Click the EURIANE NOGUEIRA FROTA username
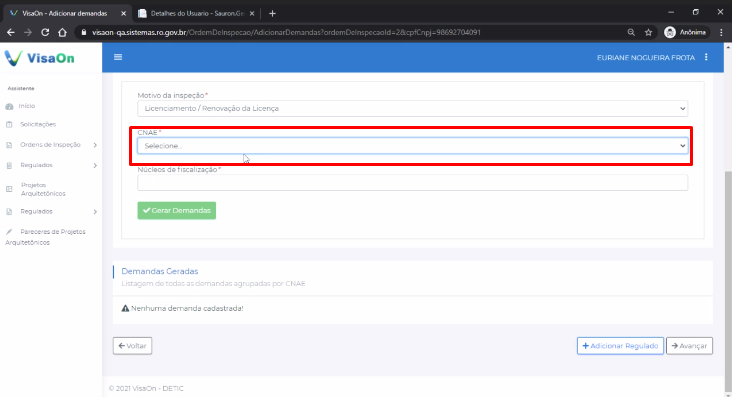732x397 pixels. tap(646, 57)
